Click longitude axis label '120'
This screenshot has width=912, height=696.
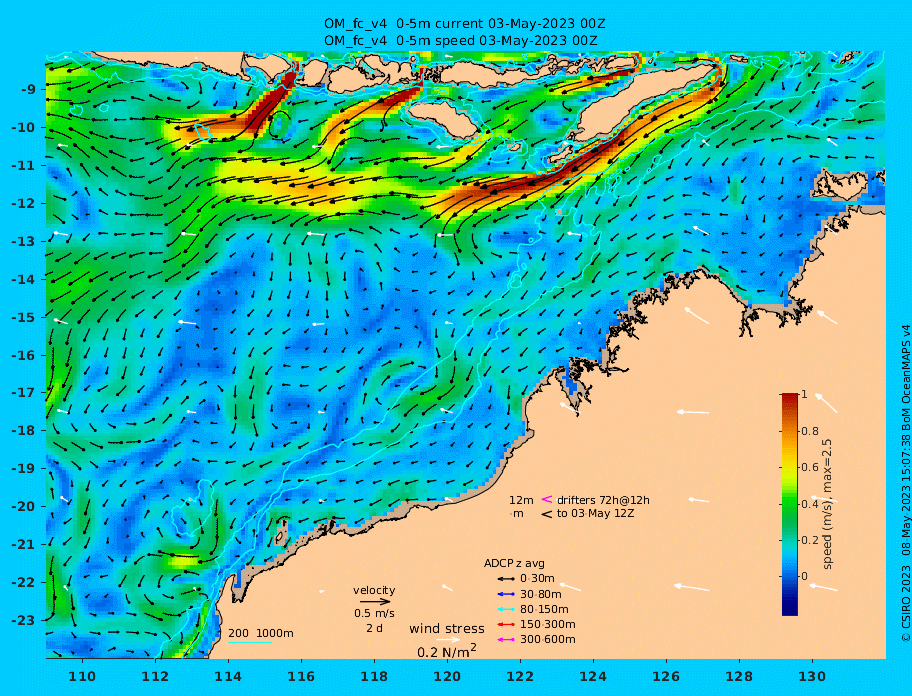447,676
